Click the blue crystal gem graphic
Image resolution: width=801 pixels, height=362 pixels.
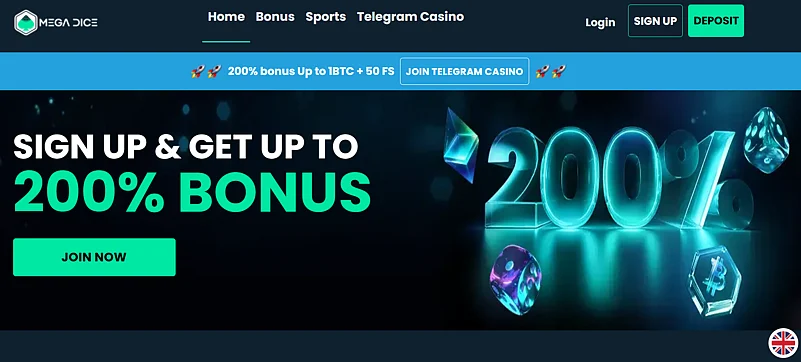[x=460, y=144]
